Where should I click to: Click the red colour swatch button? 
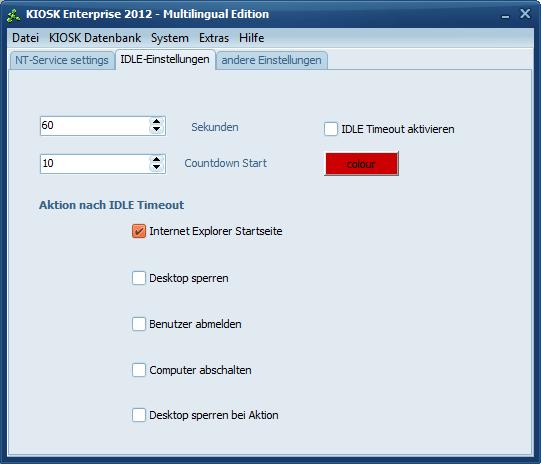tap(361, 164)
